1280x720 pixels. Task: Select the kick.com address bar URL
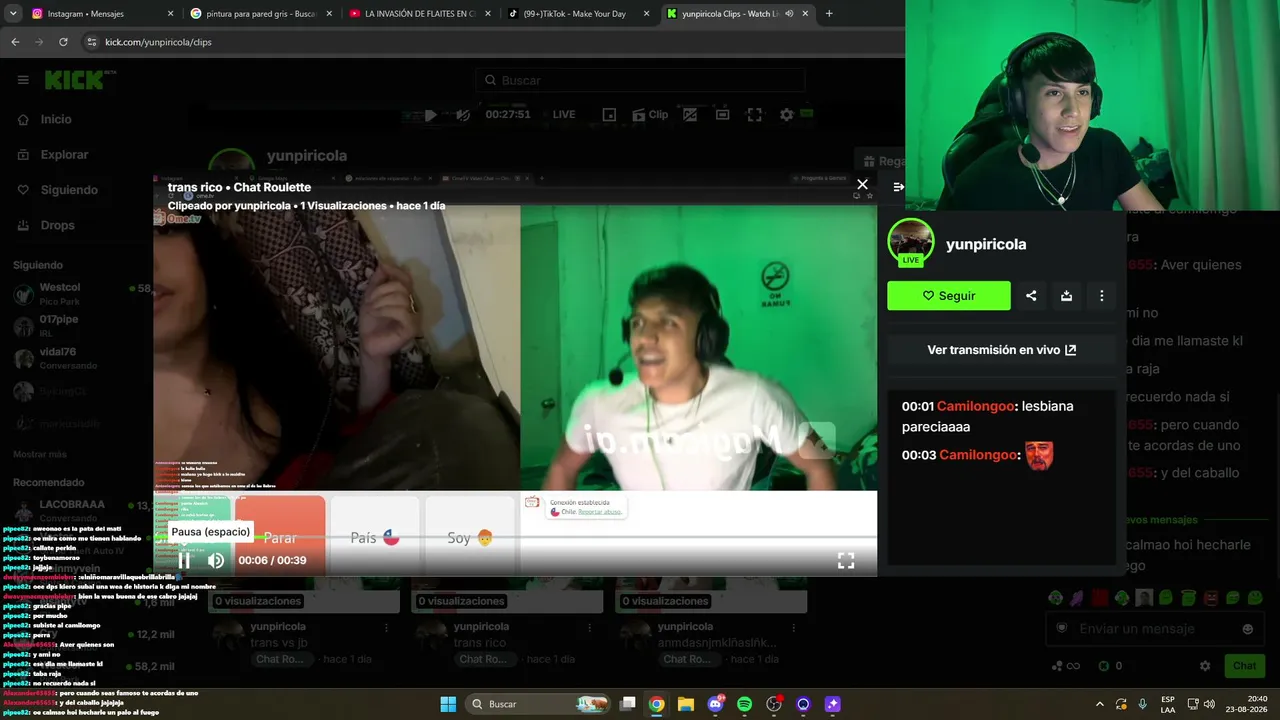coord(158,42)
